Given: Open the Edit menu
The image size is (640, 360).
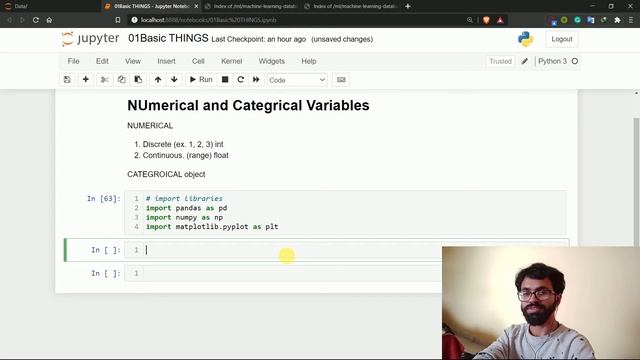Looking at the screenshot, I should coord(102,61).
